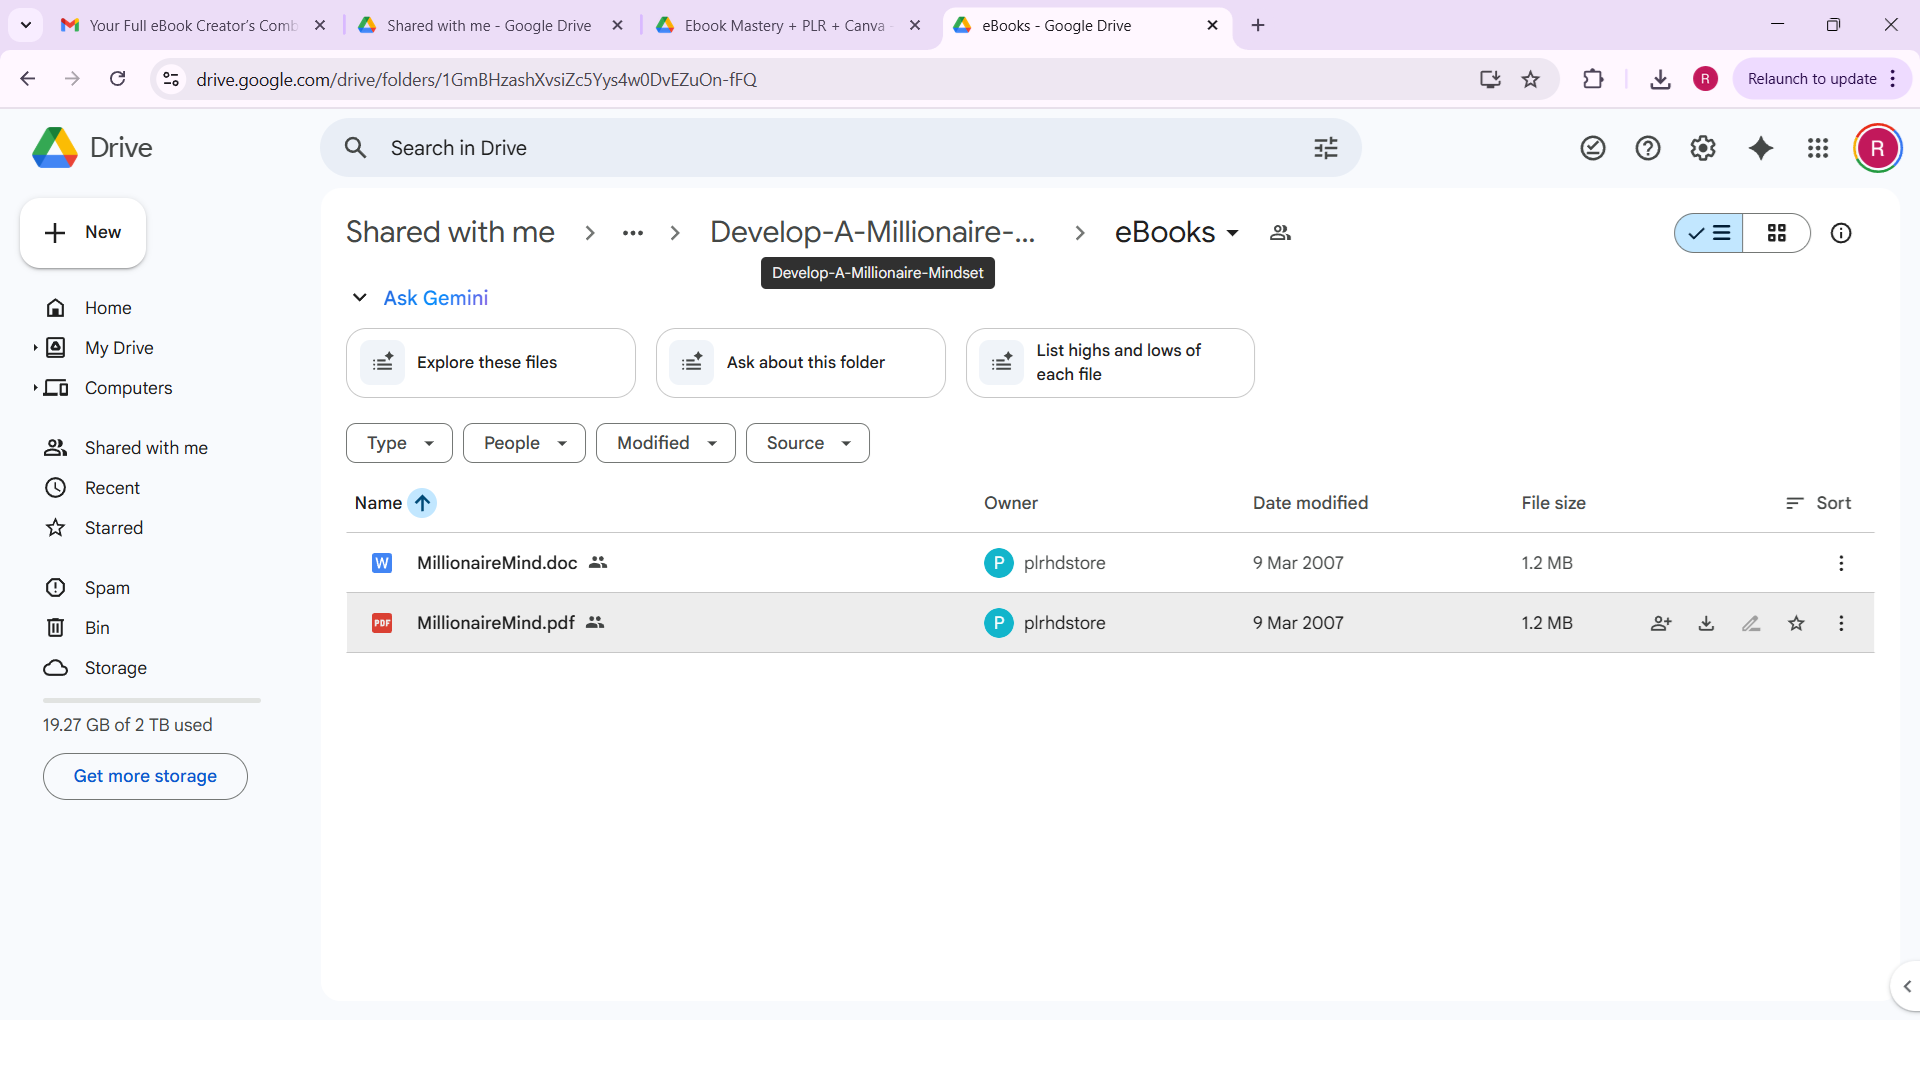Open the Help support icon
Image resolution: width=1920 pixels, height=1080 pixels.
pos(1648,147)
